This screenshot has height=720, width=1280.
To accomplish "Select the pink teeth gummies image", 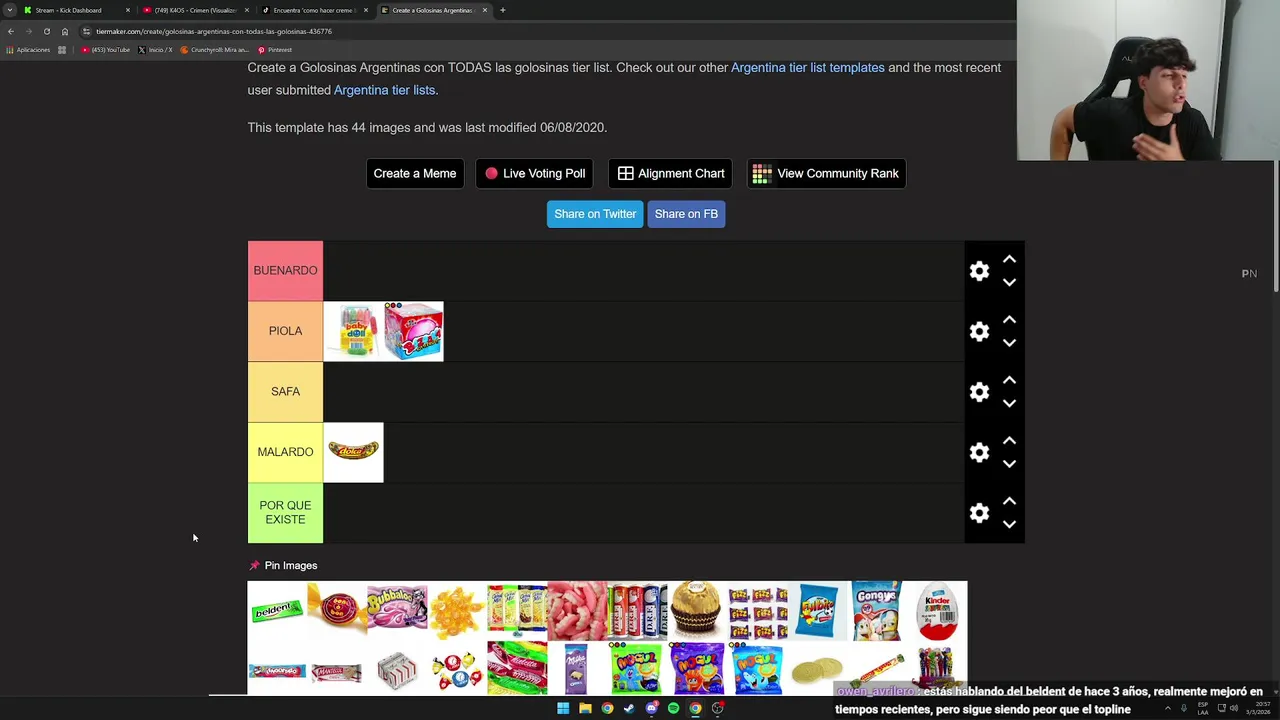I will (577, 611).
